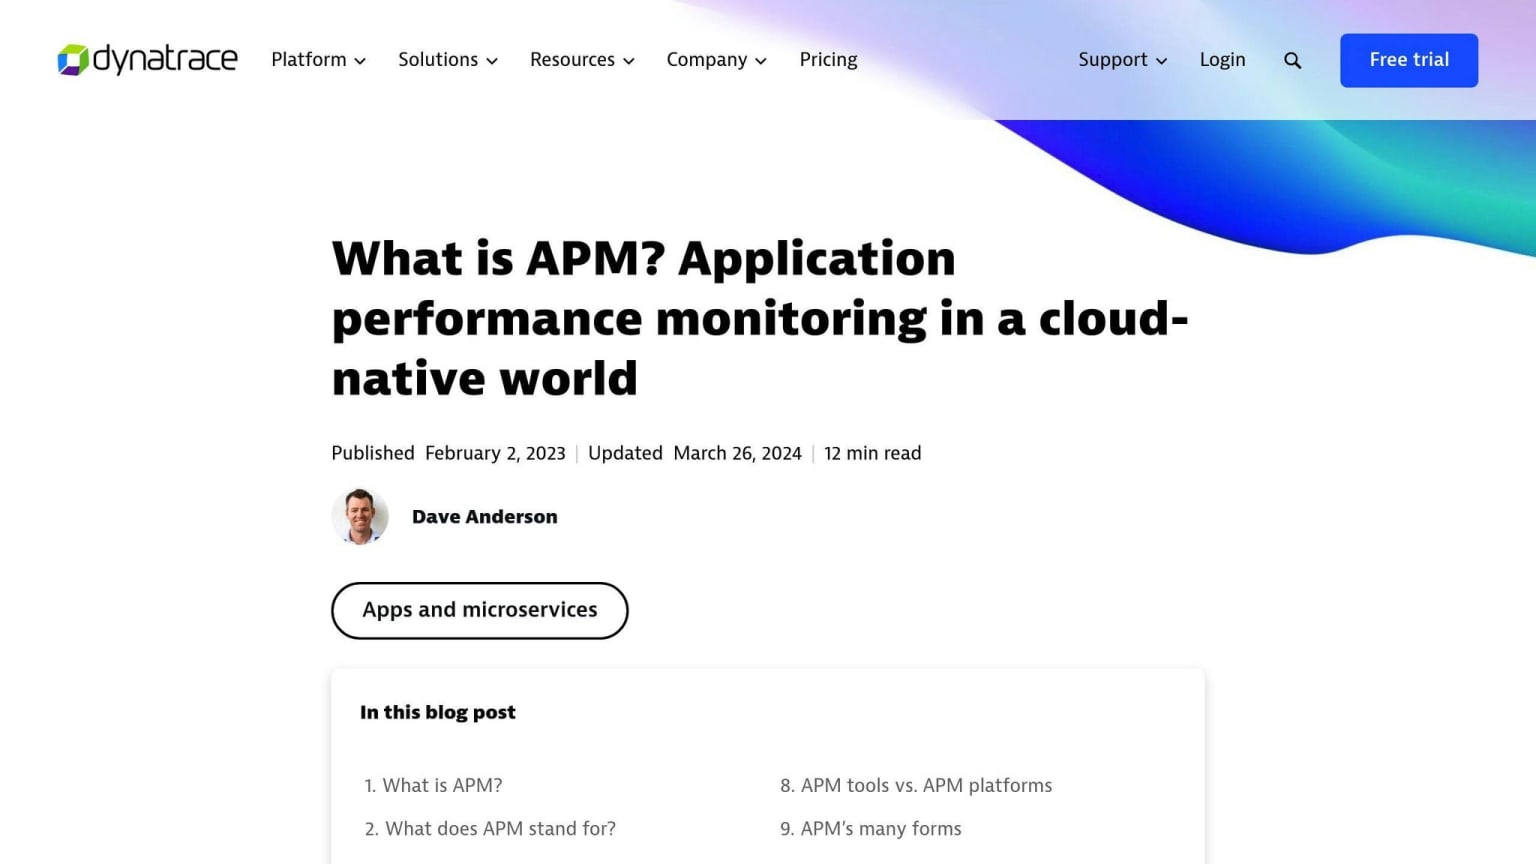Click the Login link

tap(1222, 60)
